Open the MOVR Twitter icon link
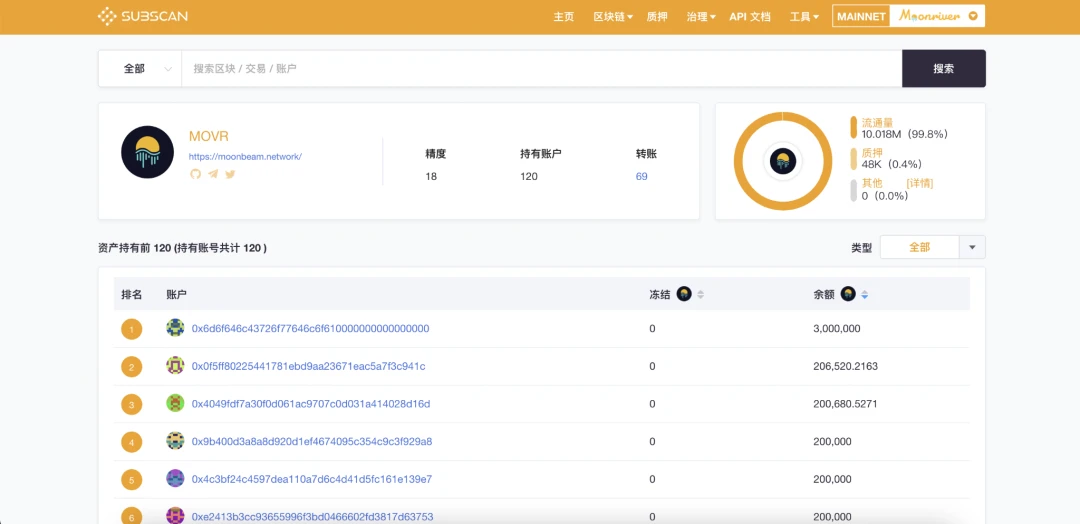The image size is (1080, 524). click(x=230, y=174)
